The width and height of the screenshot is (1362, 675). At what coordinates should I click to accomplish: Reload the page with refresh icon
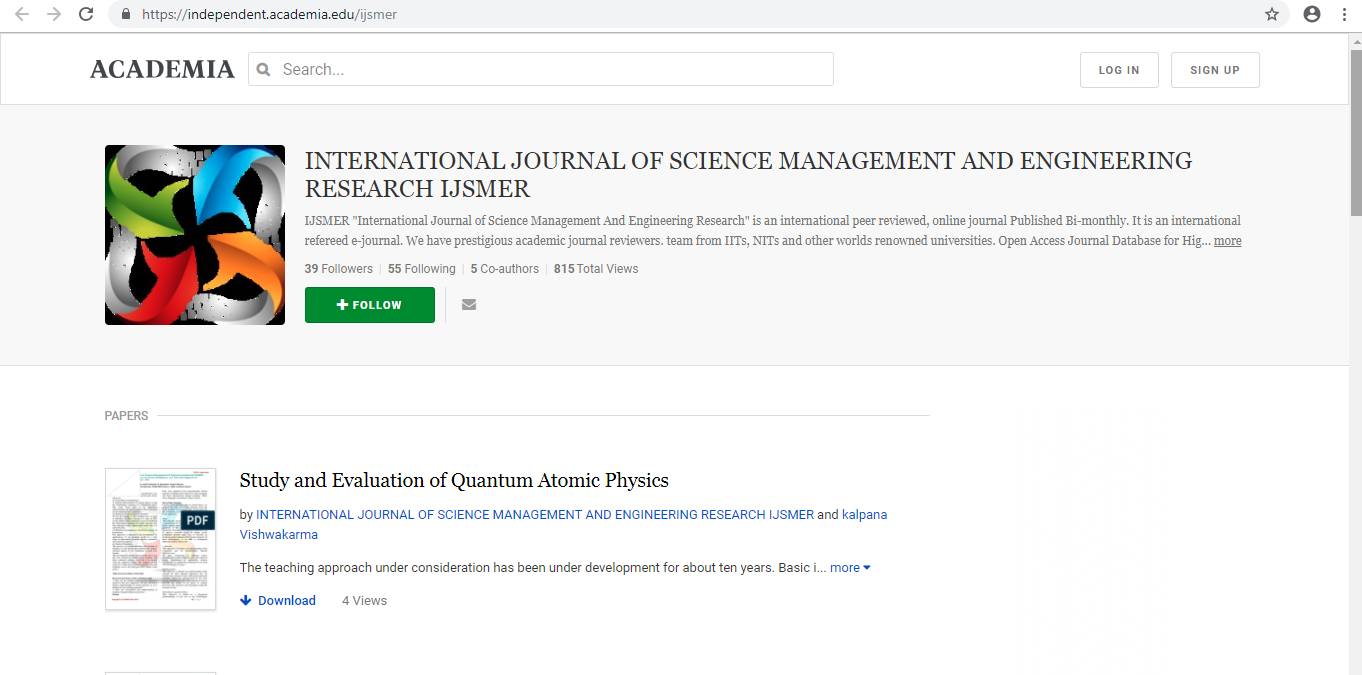pos(87,14)
